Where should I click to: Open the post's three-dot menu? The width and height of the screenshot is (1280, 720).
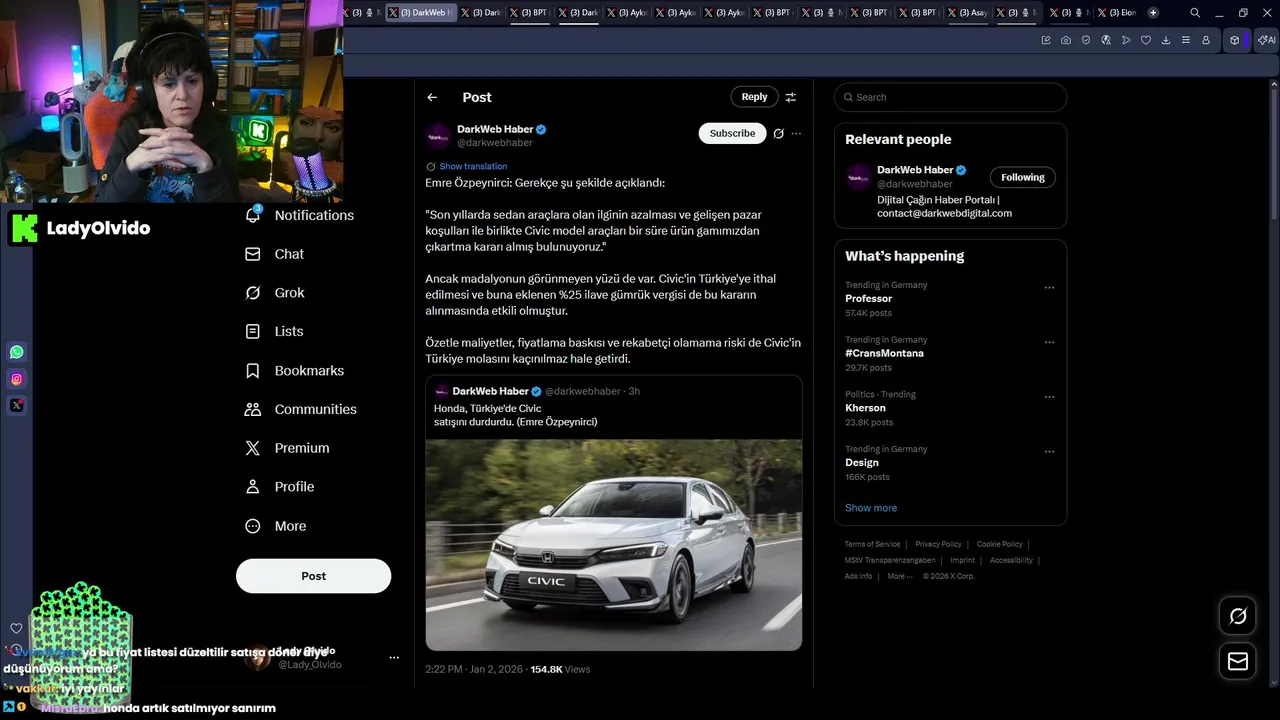(796, 133)
